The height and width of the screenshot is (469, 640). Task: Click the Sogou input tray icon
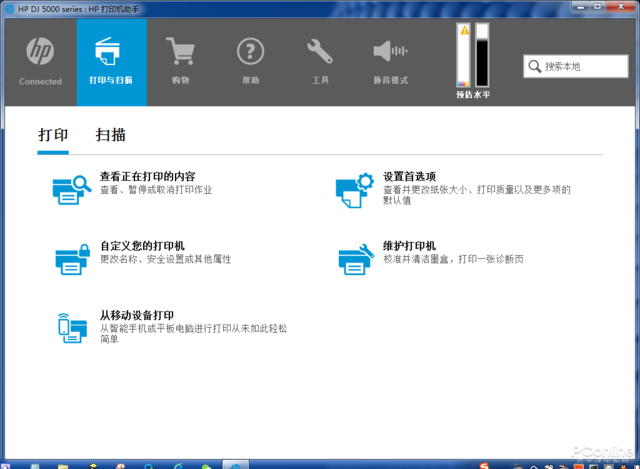coord(484,466)
